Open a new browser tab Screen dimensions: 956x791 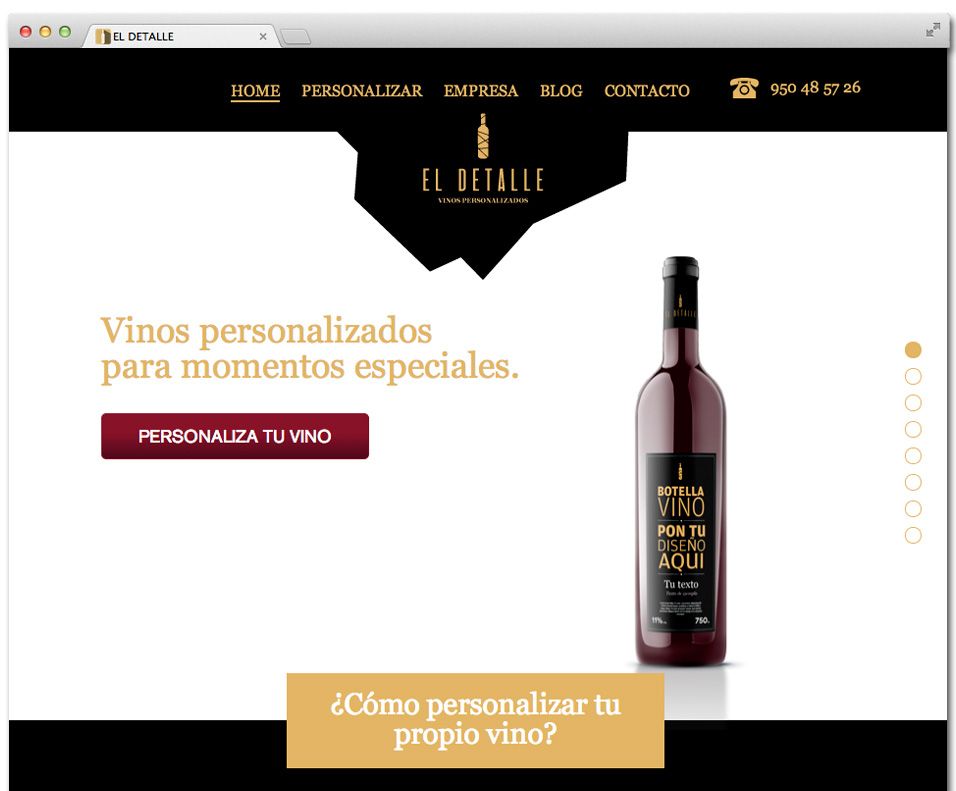(x=296, y=37)
